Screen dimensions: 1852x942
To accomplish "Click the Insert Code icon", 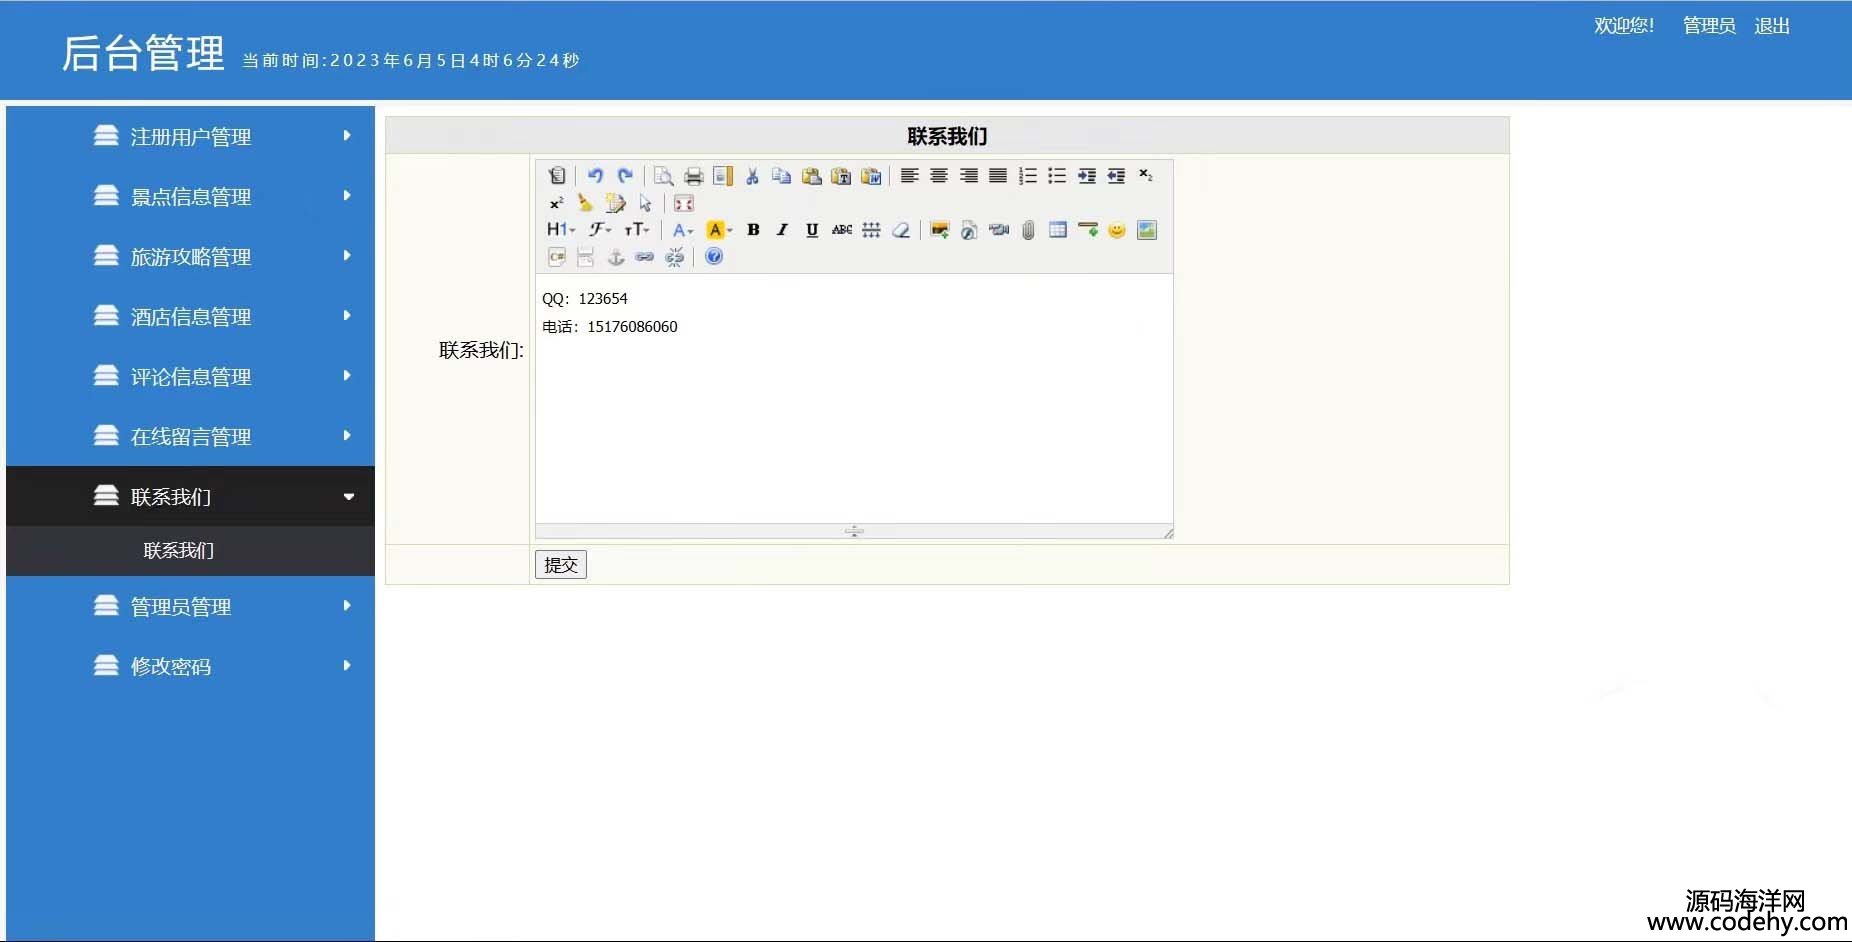I will [x=557, y=257].
